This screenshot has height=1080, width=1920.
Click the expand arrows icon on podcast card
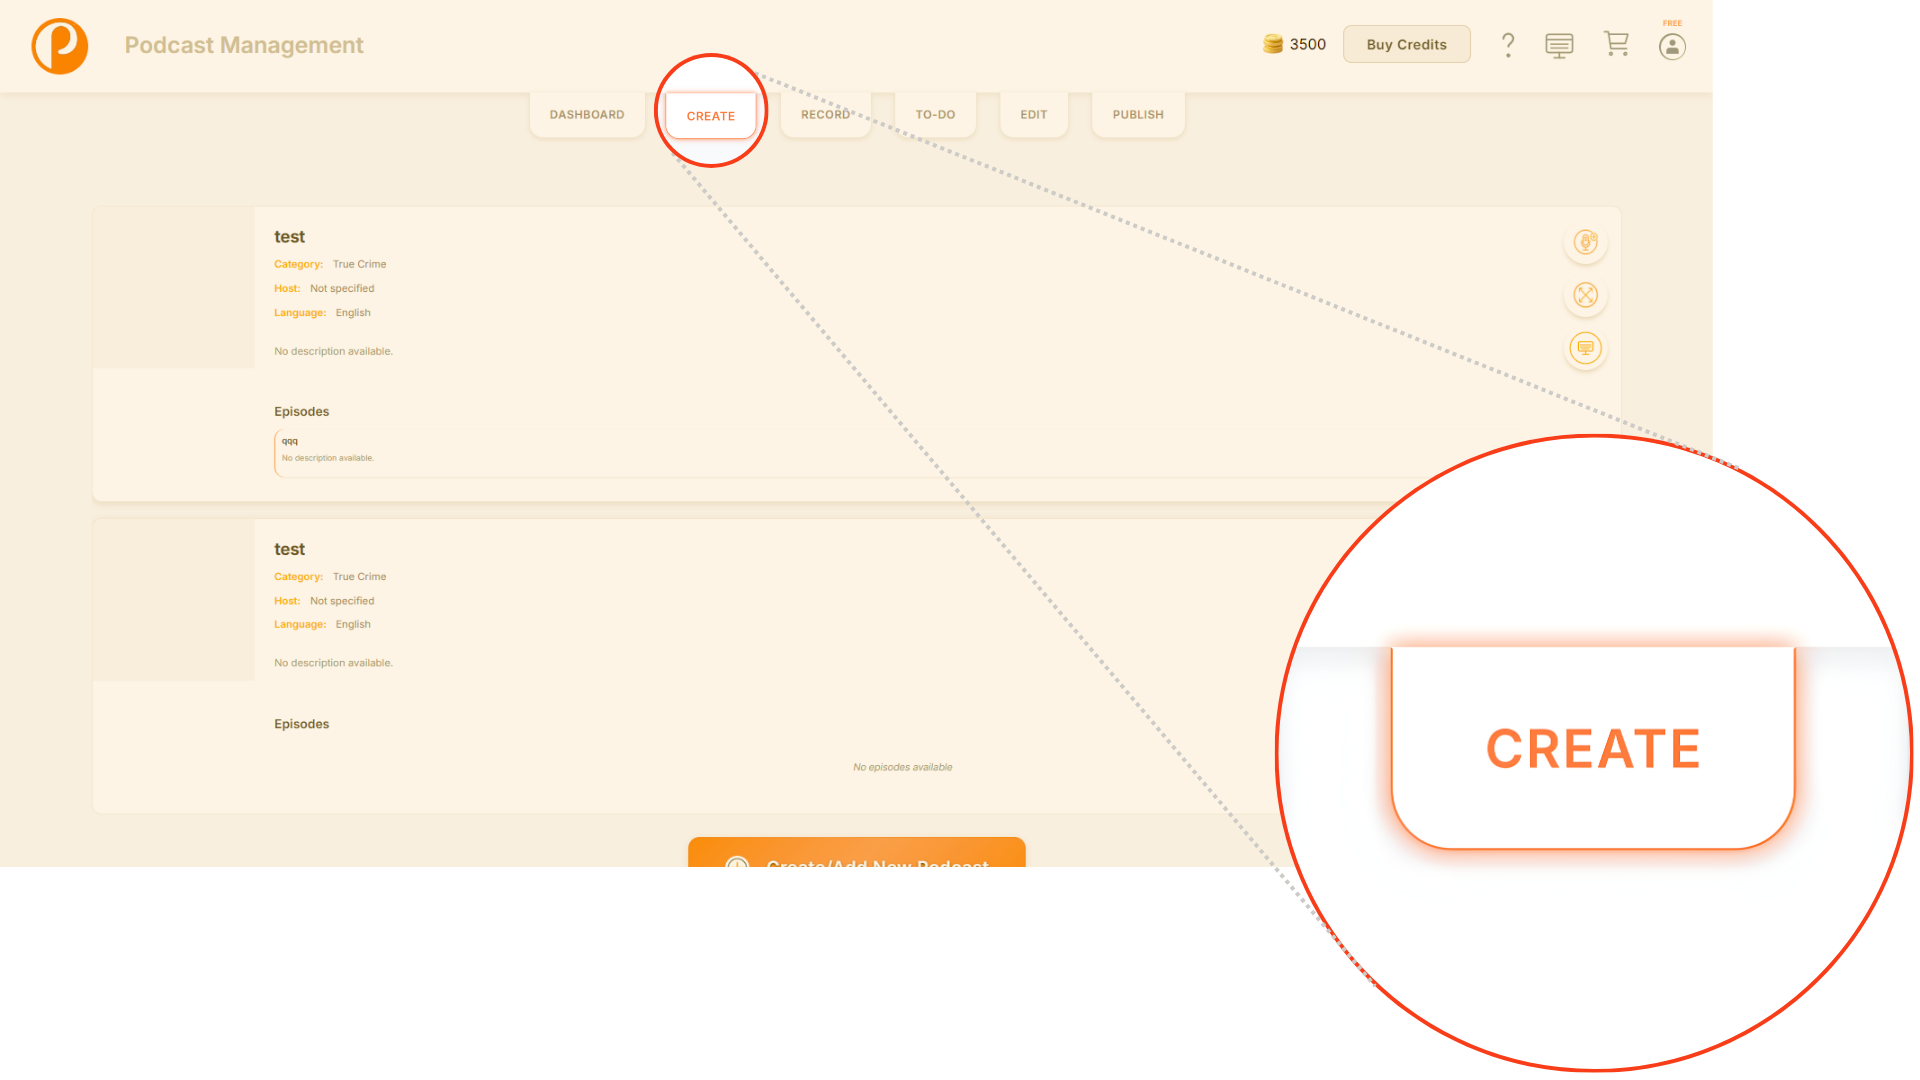1585,295
